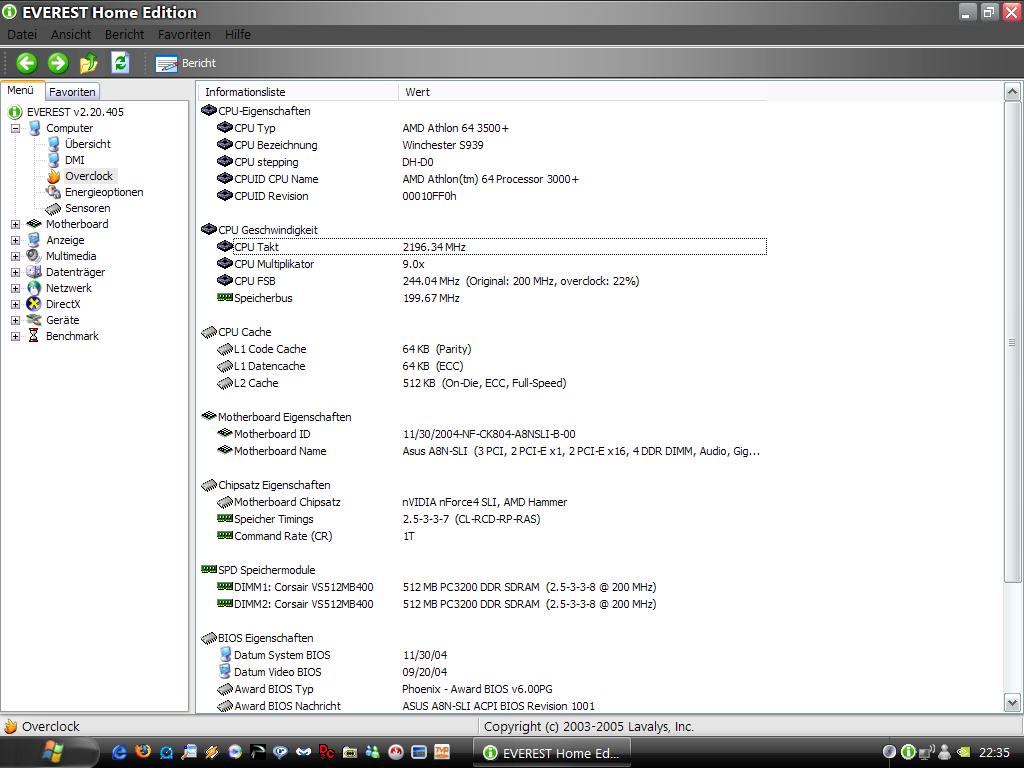Select EVEREST v2.20.405 root tree node

[75, 112]
